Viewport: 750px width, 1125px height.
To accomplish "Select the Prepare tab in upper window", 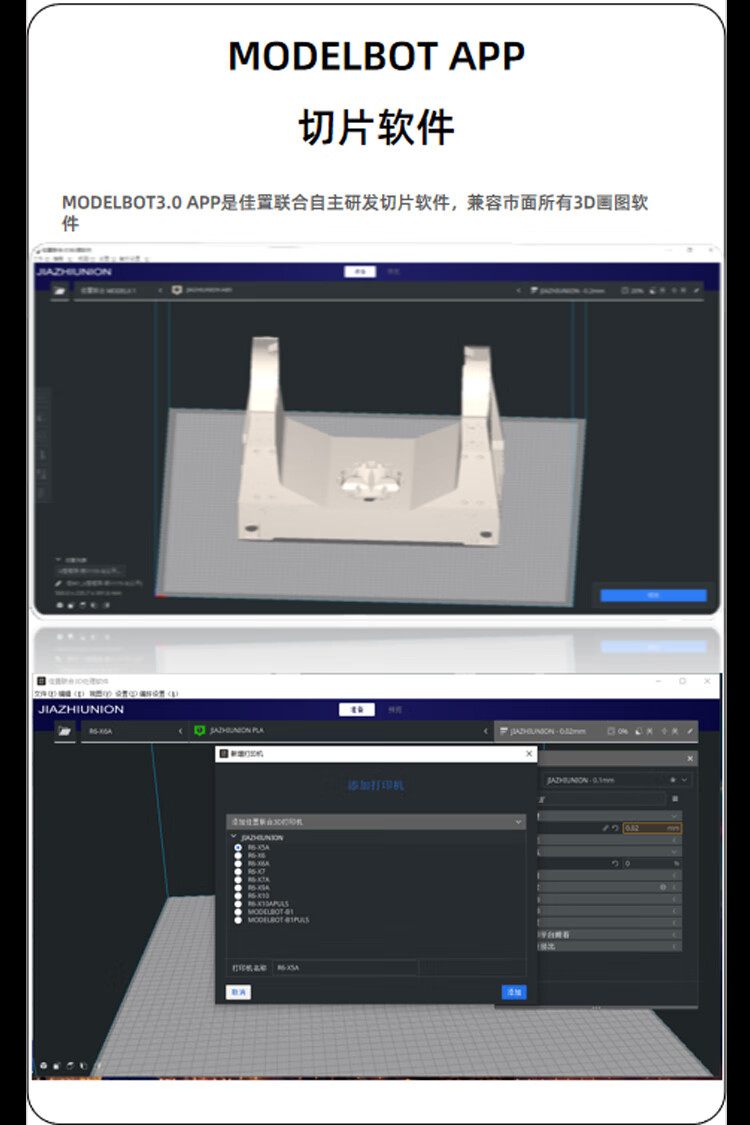I will click(x=356, y=271).
